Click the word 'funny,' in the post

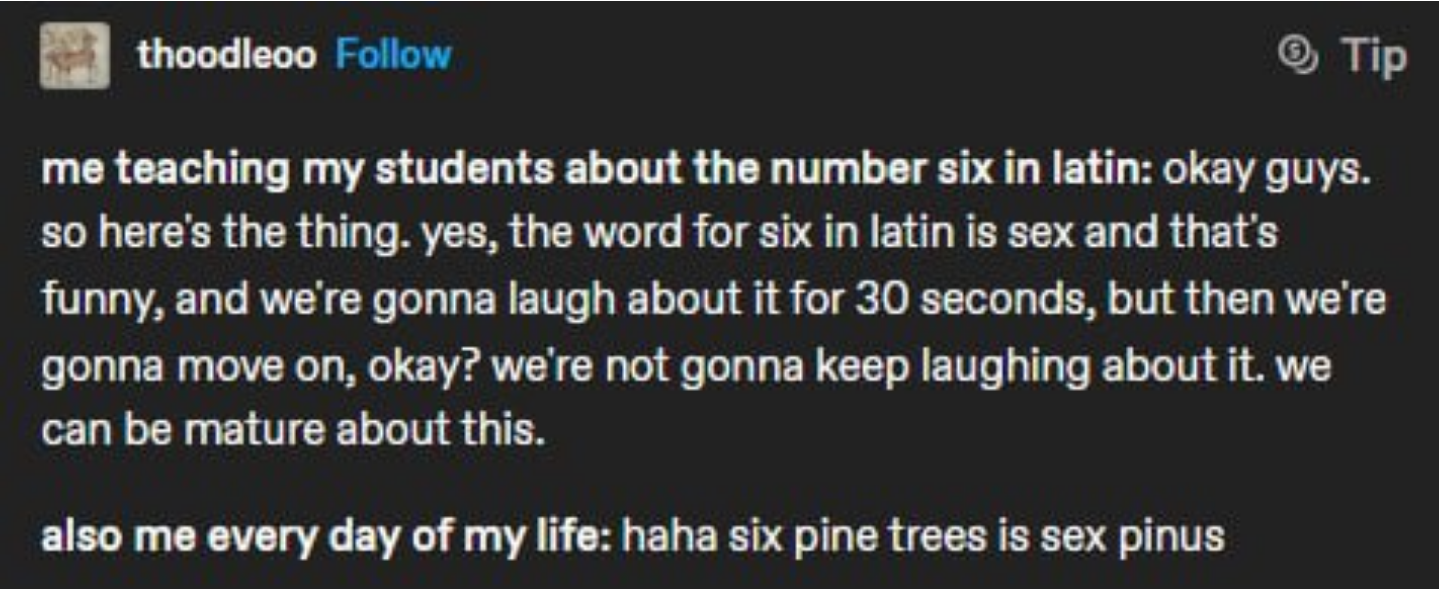click(93, 300)
